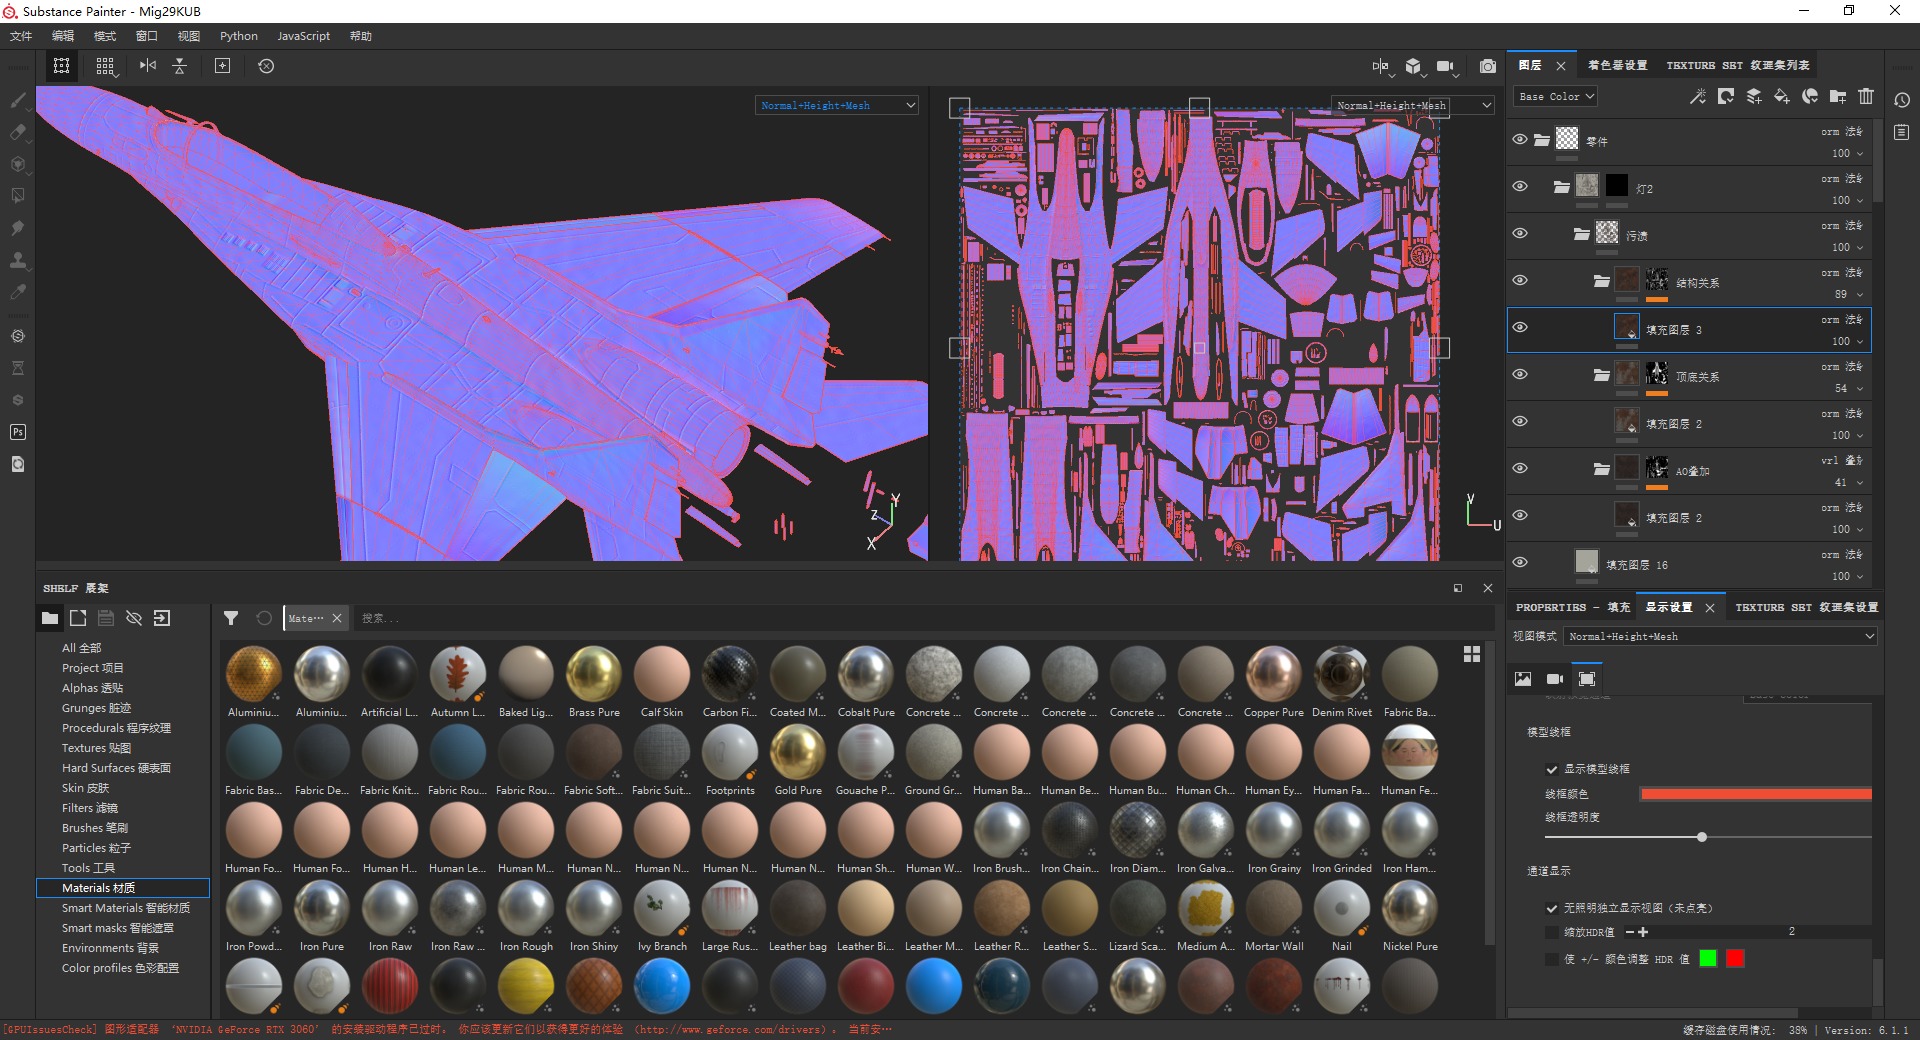This screenshot has width=1920, height=1040.
Task: Enable the 缩放HDR值 checkbox
Action: pos(1552,932)
